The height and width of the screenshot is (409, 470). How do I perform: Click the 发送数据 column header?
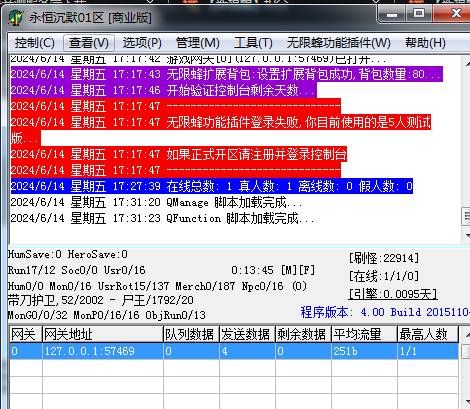pyautogui.click(x=247, y=334)
